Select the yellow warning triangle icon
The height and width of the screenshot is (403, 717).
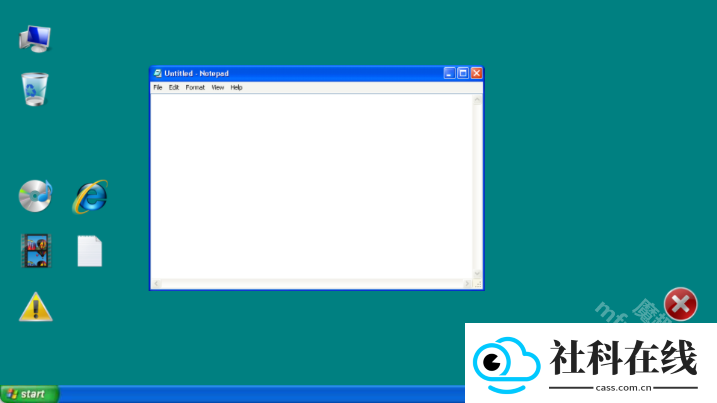[36, 307]
